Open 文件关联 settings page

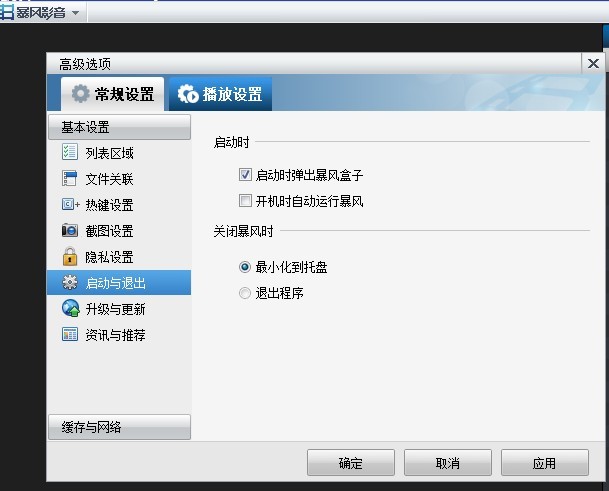point(119,179)
